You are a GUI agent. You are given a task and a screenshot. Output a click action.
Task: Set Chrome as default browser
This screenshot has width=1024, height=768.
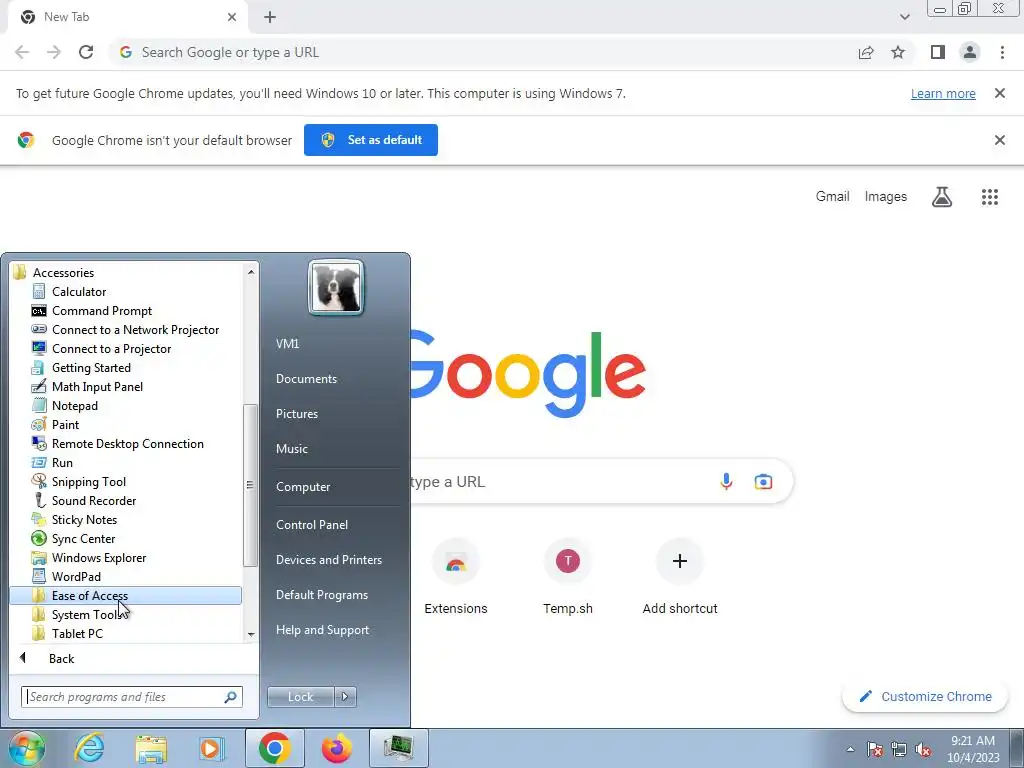click(371, 140)
